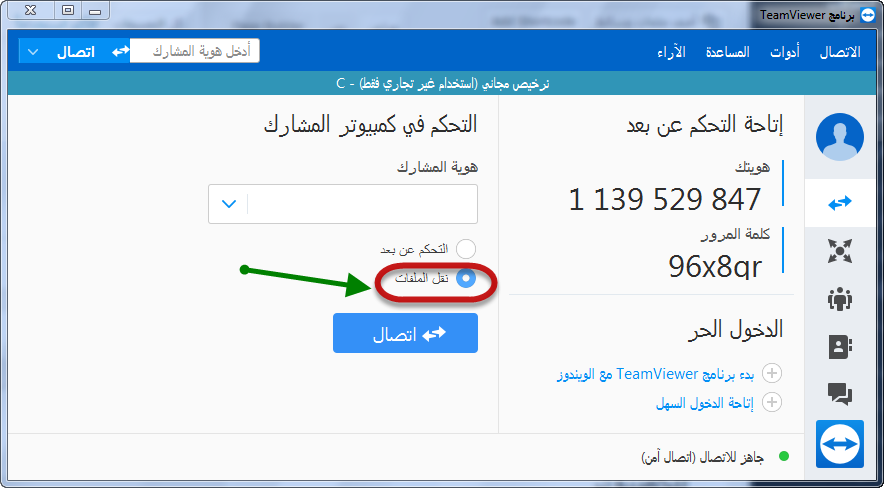Screen dimensions: 884x488
Task: Expand the partner ID dropdown arrow
Action: point(229,204)
